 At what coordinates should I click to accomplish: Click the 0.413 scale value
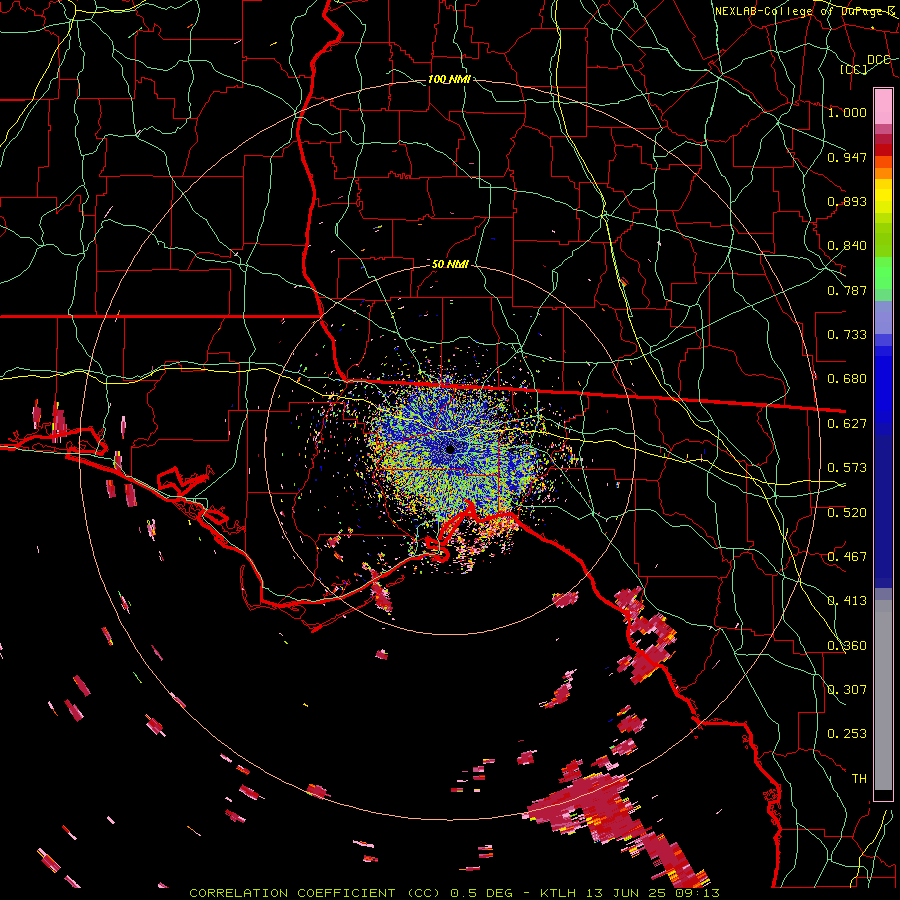(x=847, y=601)
